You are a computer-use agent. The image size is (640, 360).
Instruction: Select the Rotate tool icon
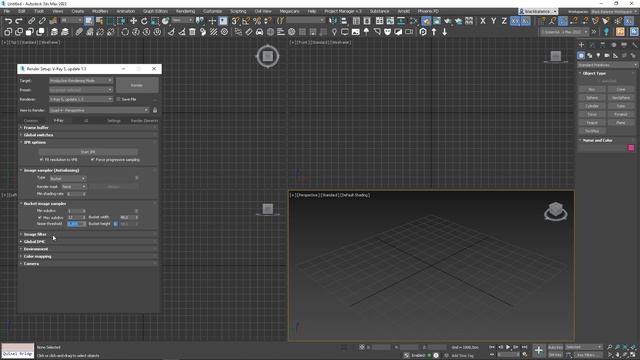(x=144, y=20)
